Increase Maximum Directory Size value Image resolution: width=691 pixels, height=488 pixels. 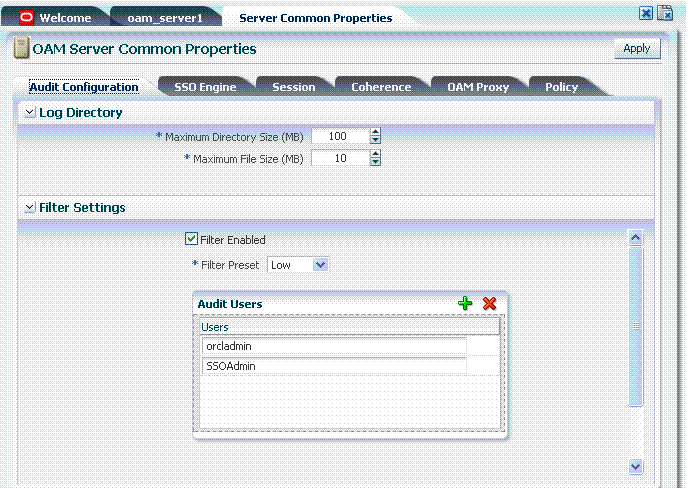(x=375, y=132)
